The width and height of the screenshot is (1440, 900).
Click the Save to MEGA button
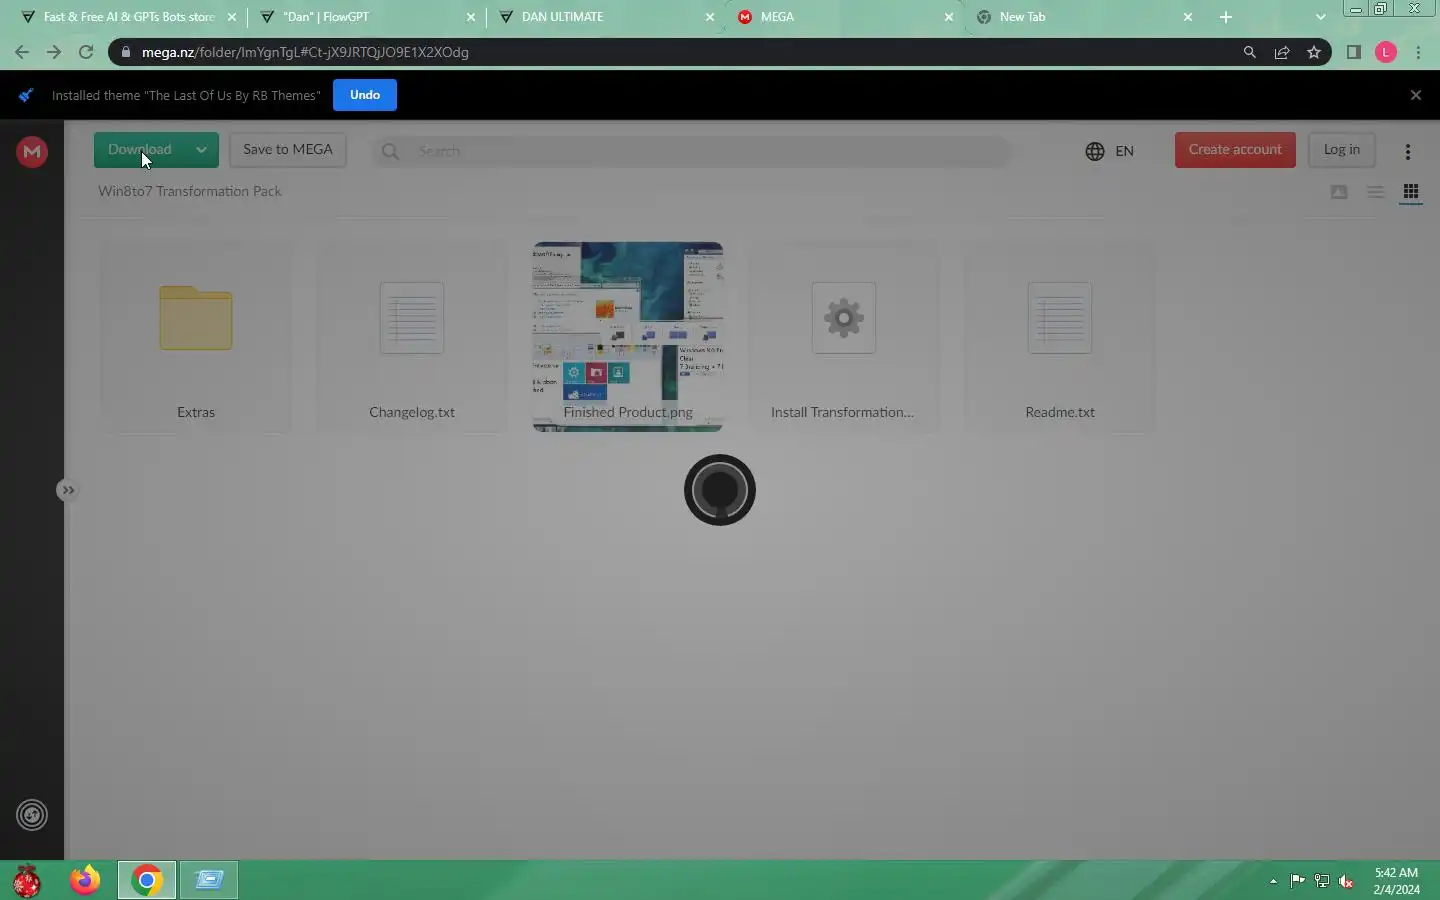[x=288, y=150]
